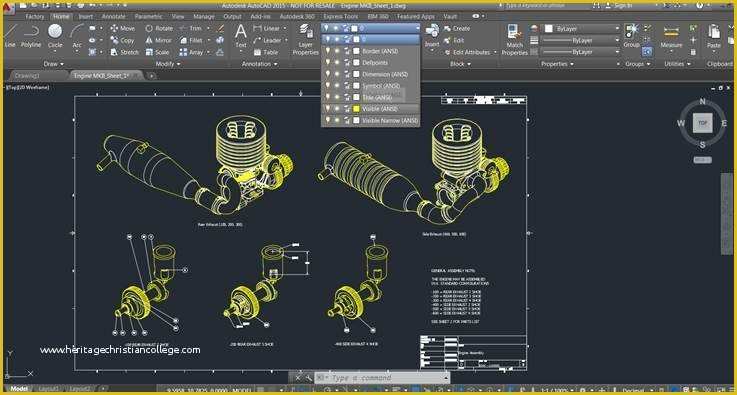This screenshot has width=737, height=395.
Task: Click the Edit block tool
Action: 454,40
